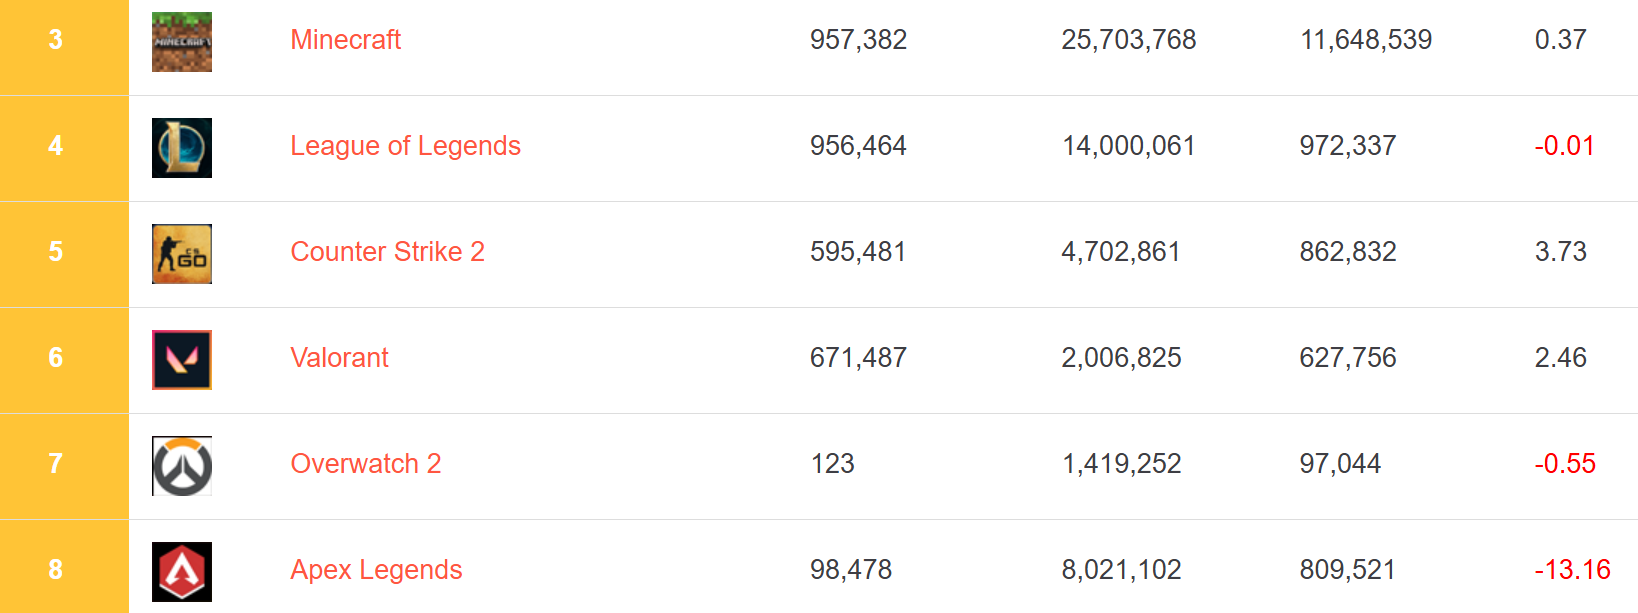The height and width of the screenshot is (613, 1638).
Task: Click the League of Legends icon
Action: (x=182, y=148)
